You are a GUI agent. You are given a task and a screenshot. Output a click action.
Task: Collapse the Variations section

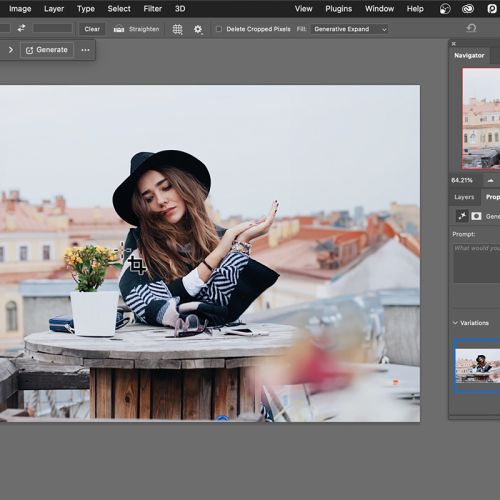(x=455, y=323)
